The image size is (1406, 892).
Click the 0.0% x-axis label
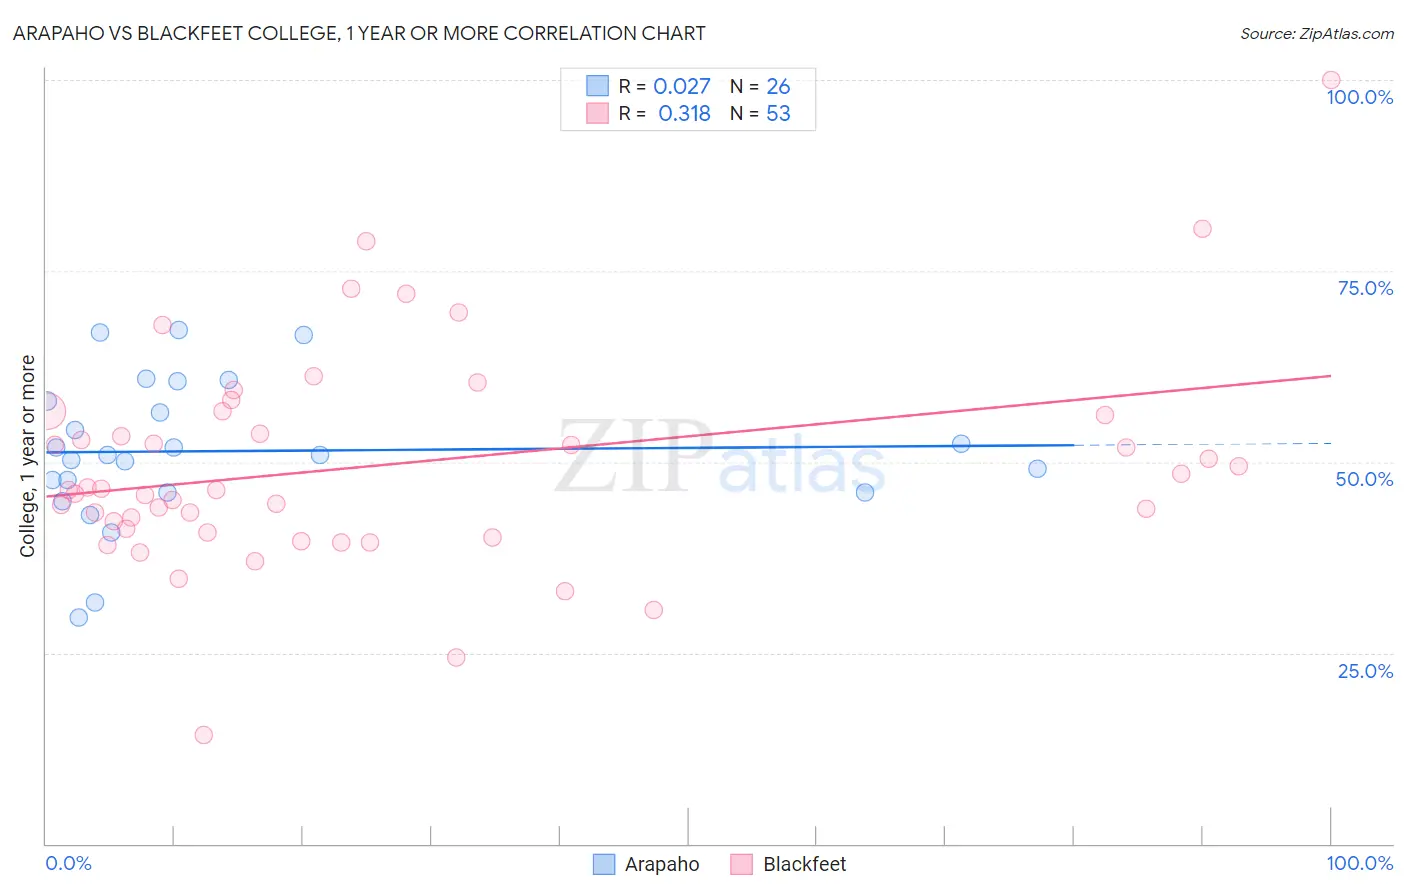pos(69,863)
